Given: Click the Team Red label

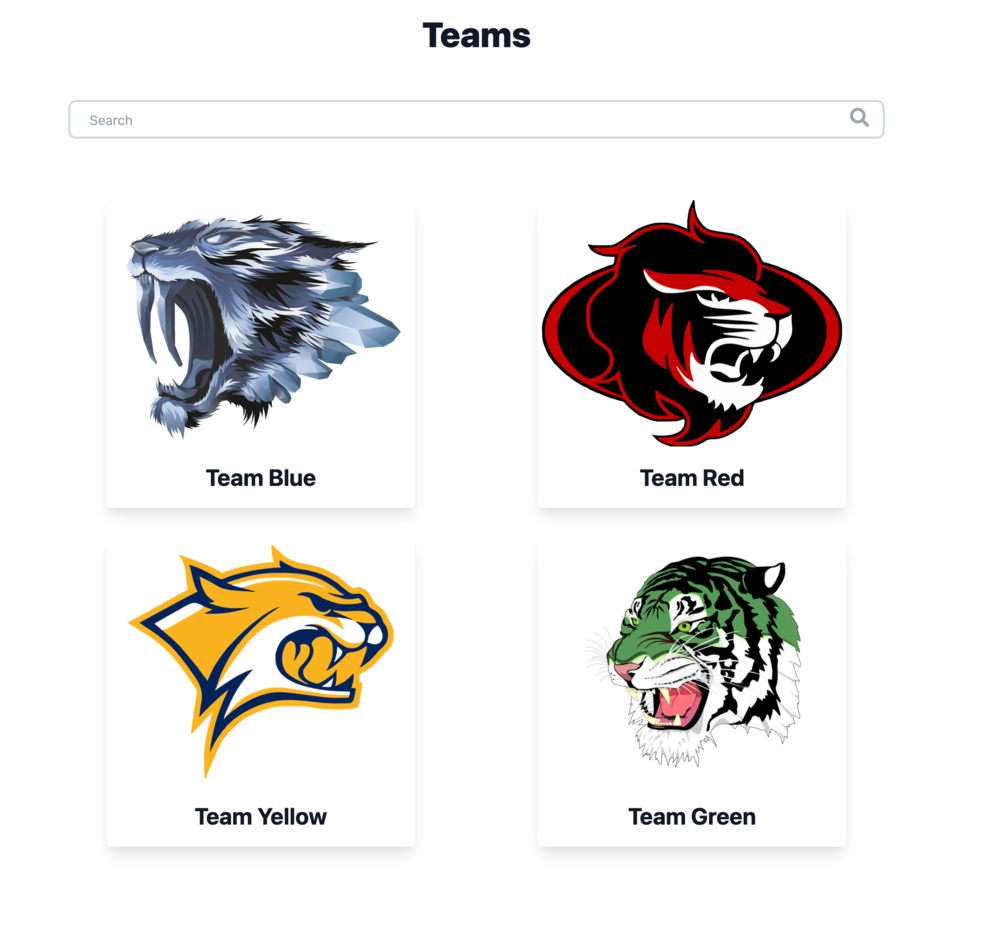Looking at the screenshot, I should (x=692, y=478).
